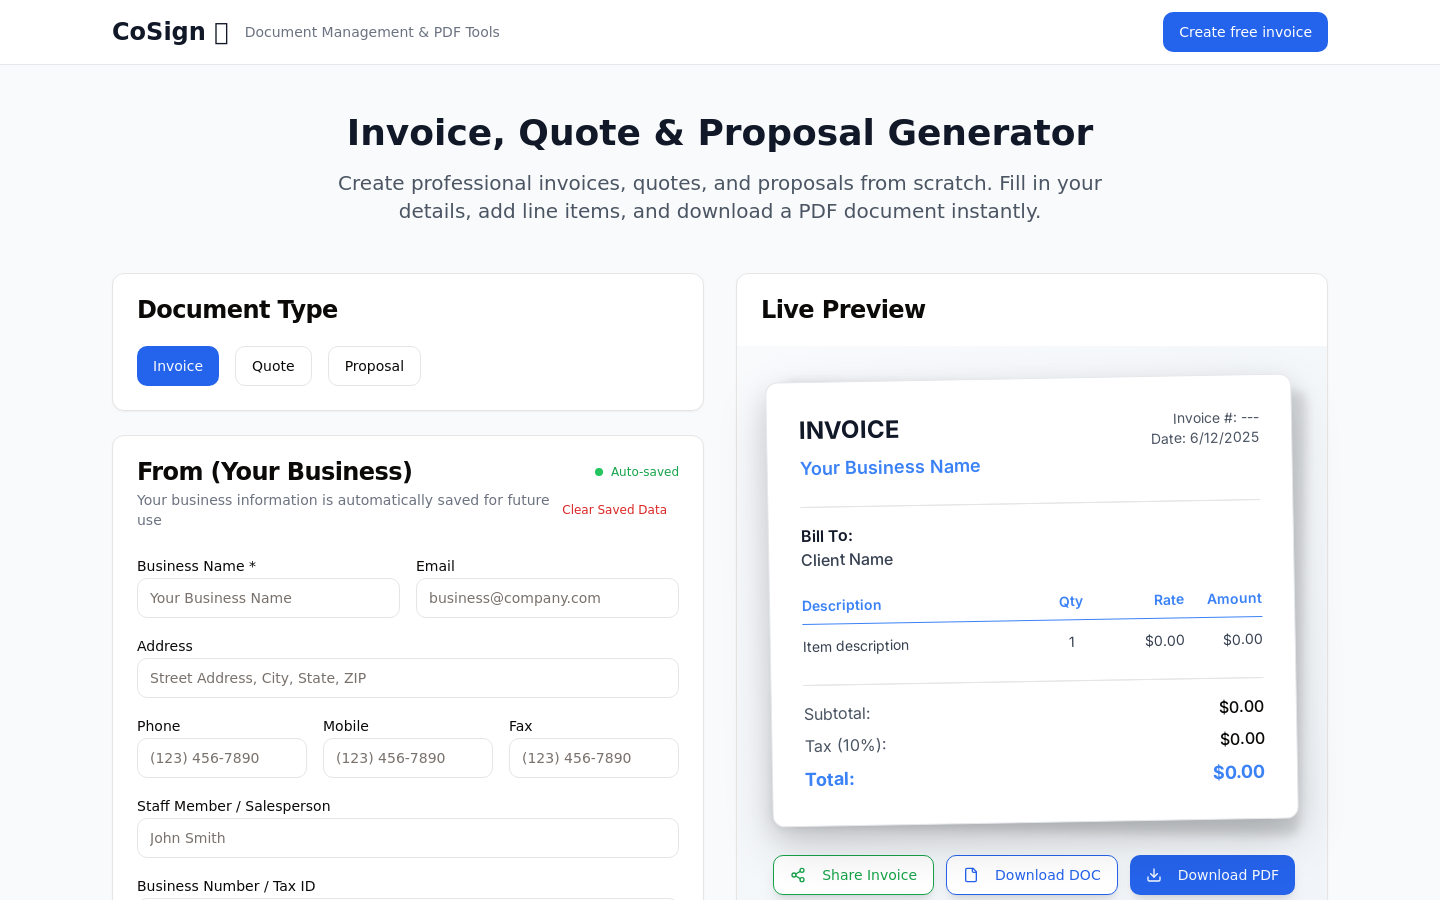The image size is (1440, 900).
Task: Switch document type to Quote
Action: [273, 366]
